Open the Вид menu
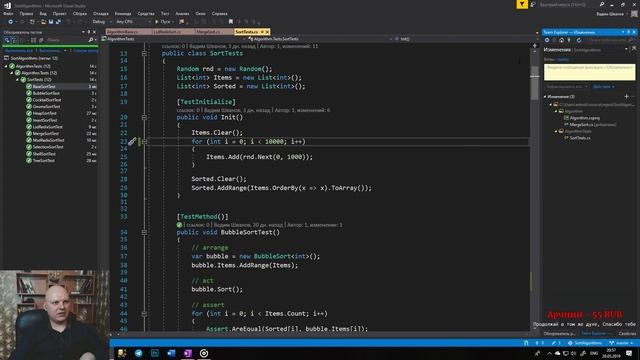 coord(43,13)
